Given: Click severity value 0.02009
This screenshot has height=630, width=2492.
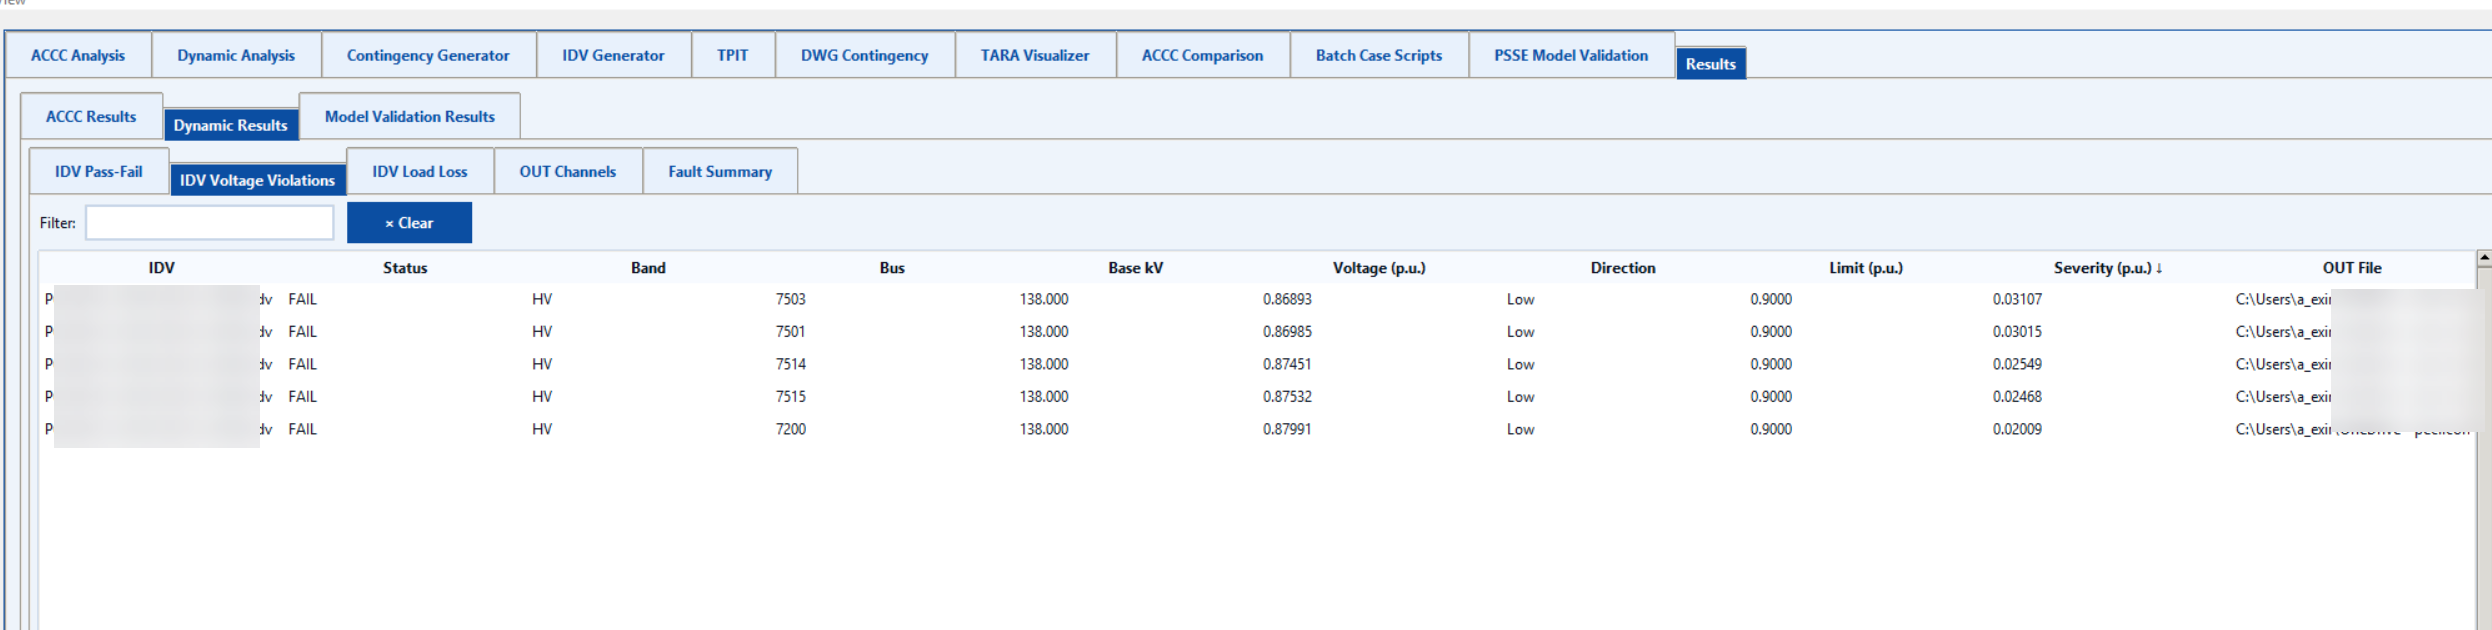Looking at the screenshot, I should [2017, 429].
